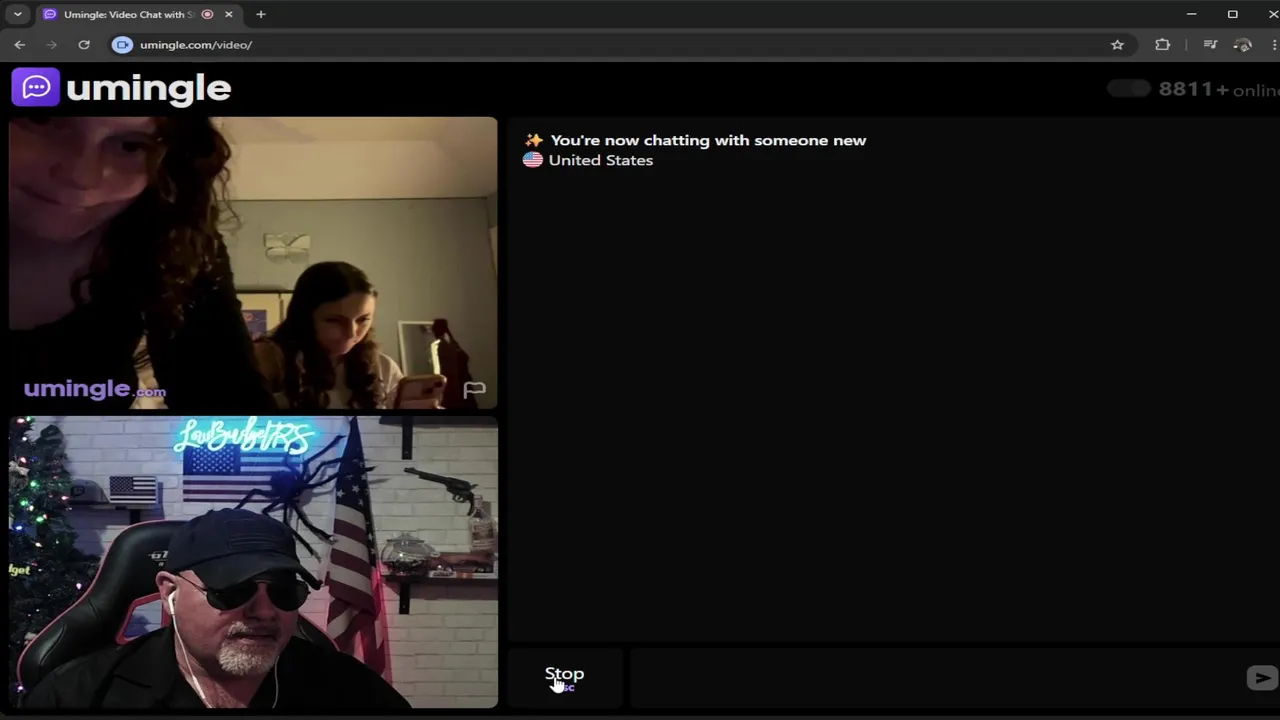
Task: Click 'You're now chatting with someone new' message
Action: click(x=708, y=140)
